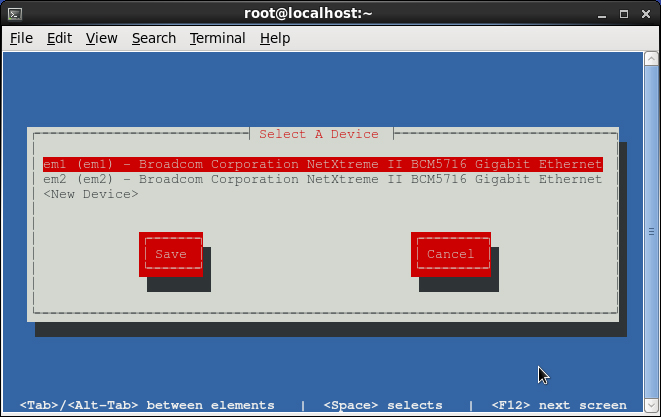Image resolution: width=661 pixels, height=417 pixels.
Task: Open the Search menu
Action: (154, 38)
